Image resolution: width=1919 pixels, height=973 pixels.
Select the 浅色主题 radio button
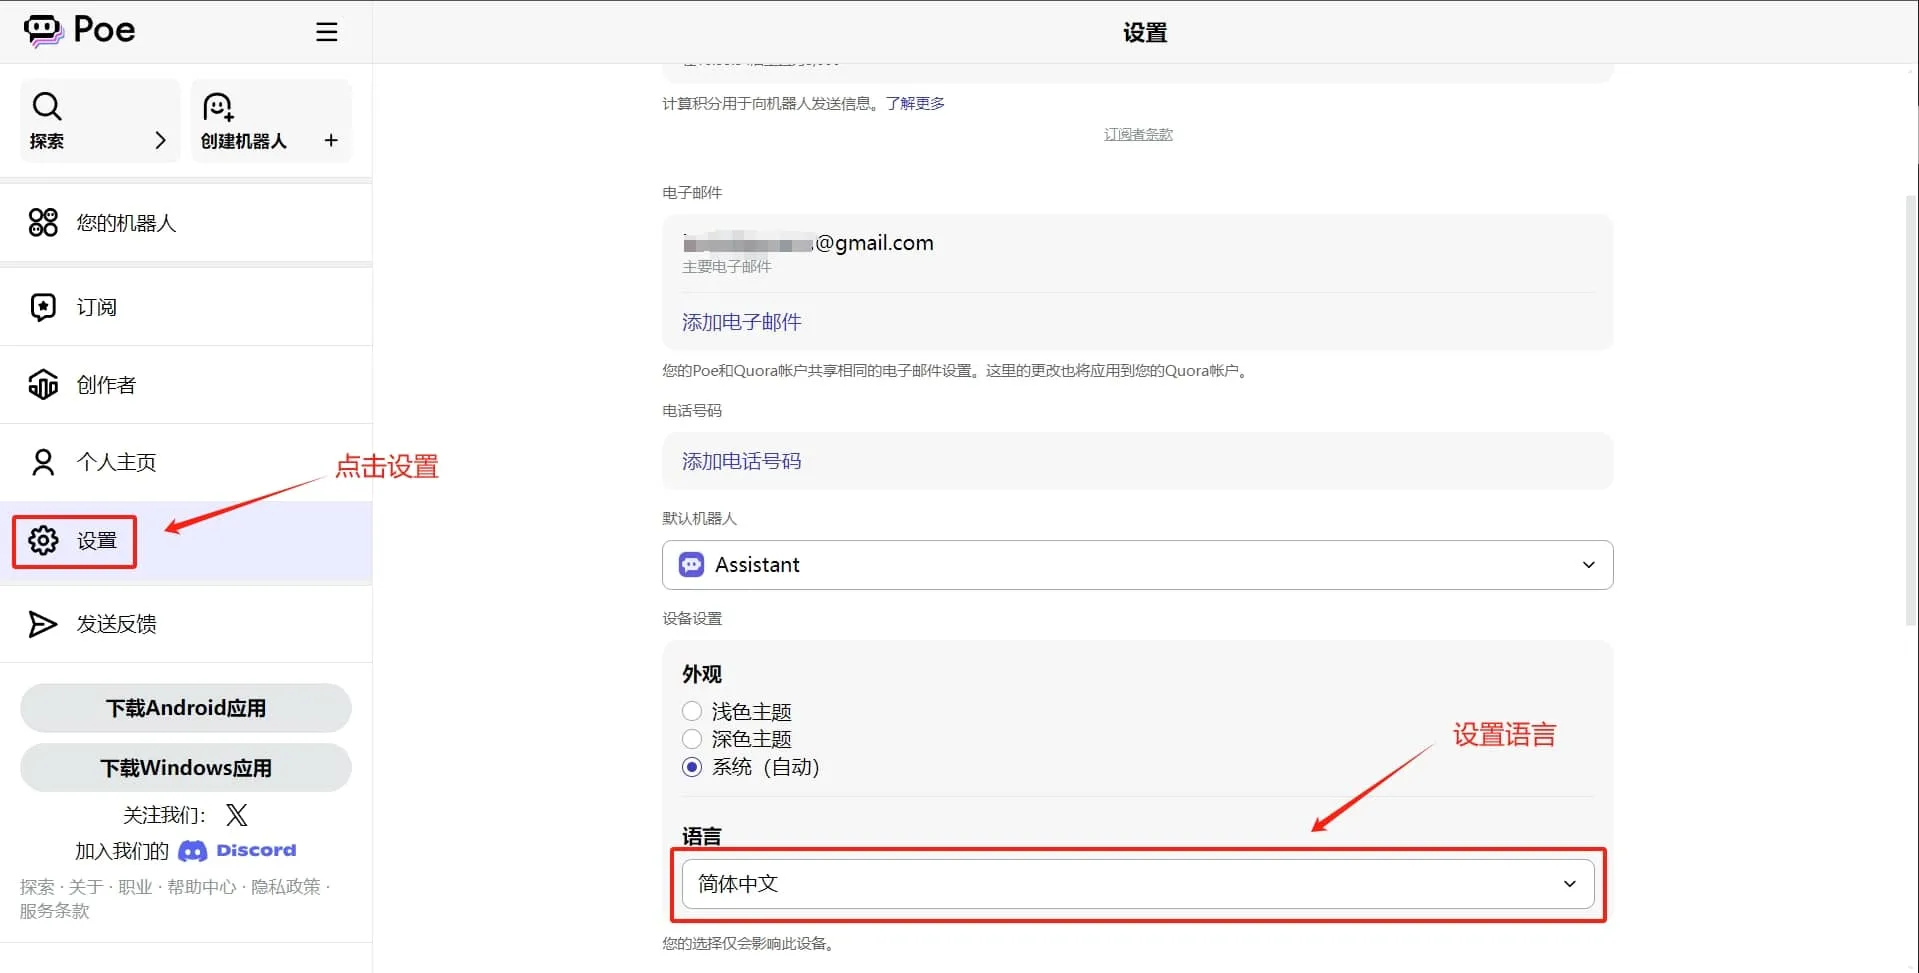point(692,711)
